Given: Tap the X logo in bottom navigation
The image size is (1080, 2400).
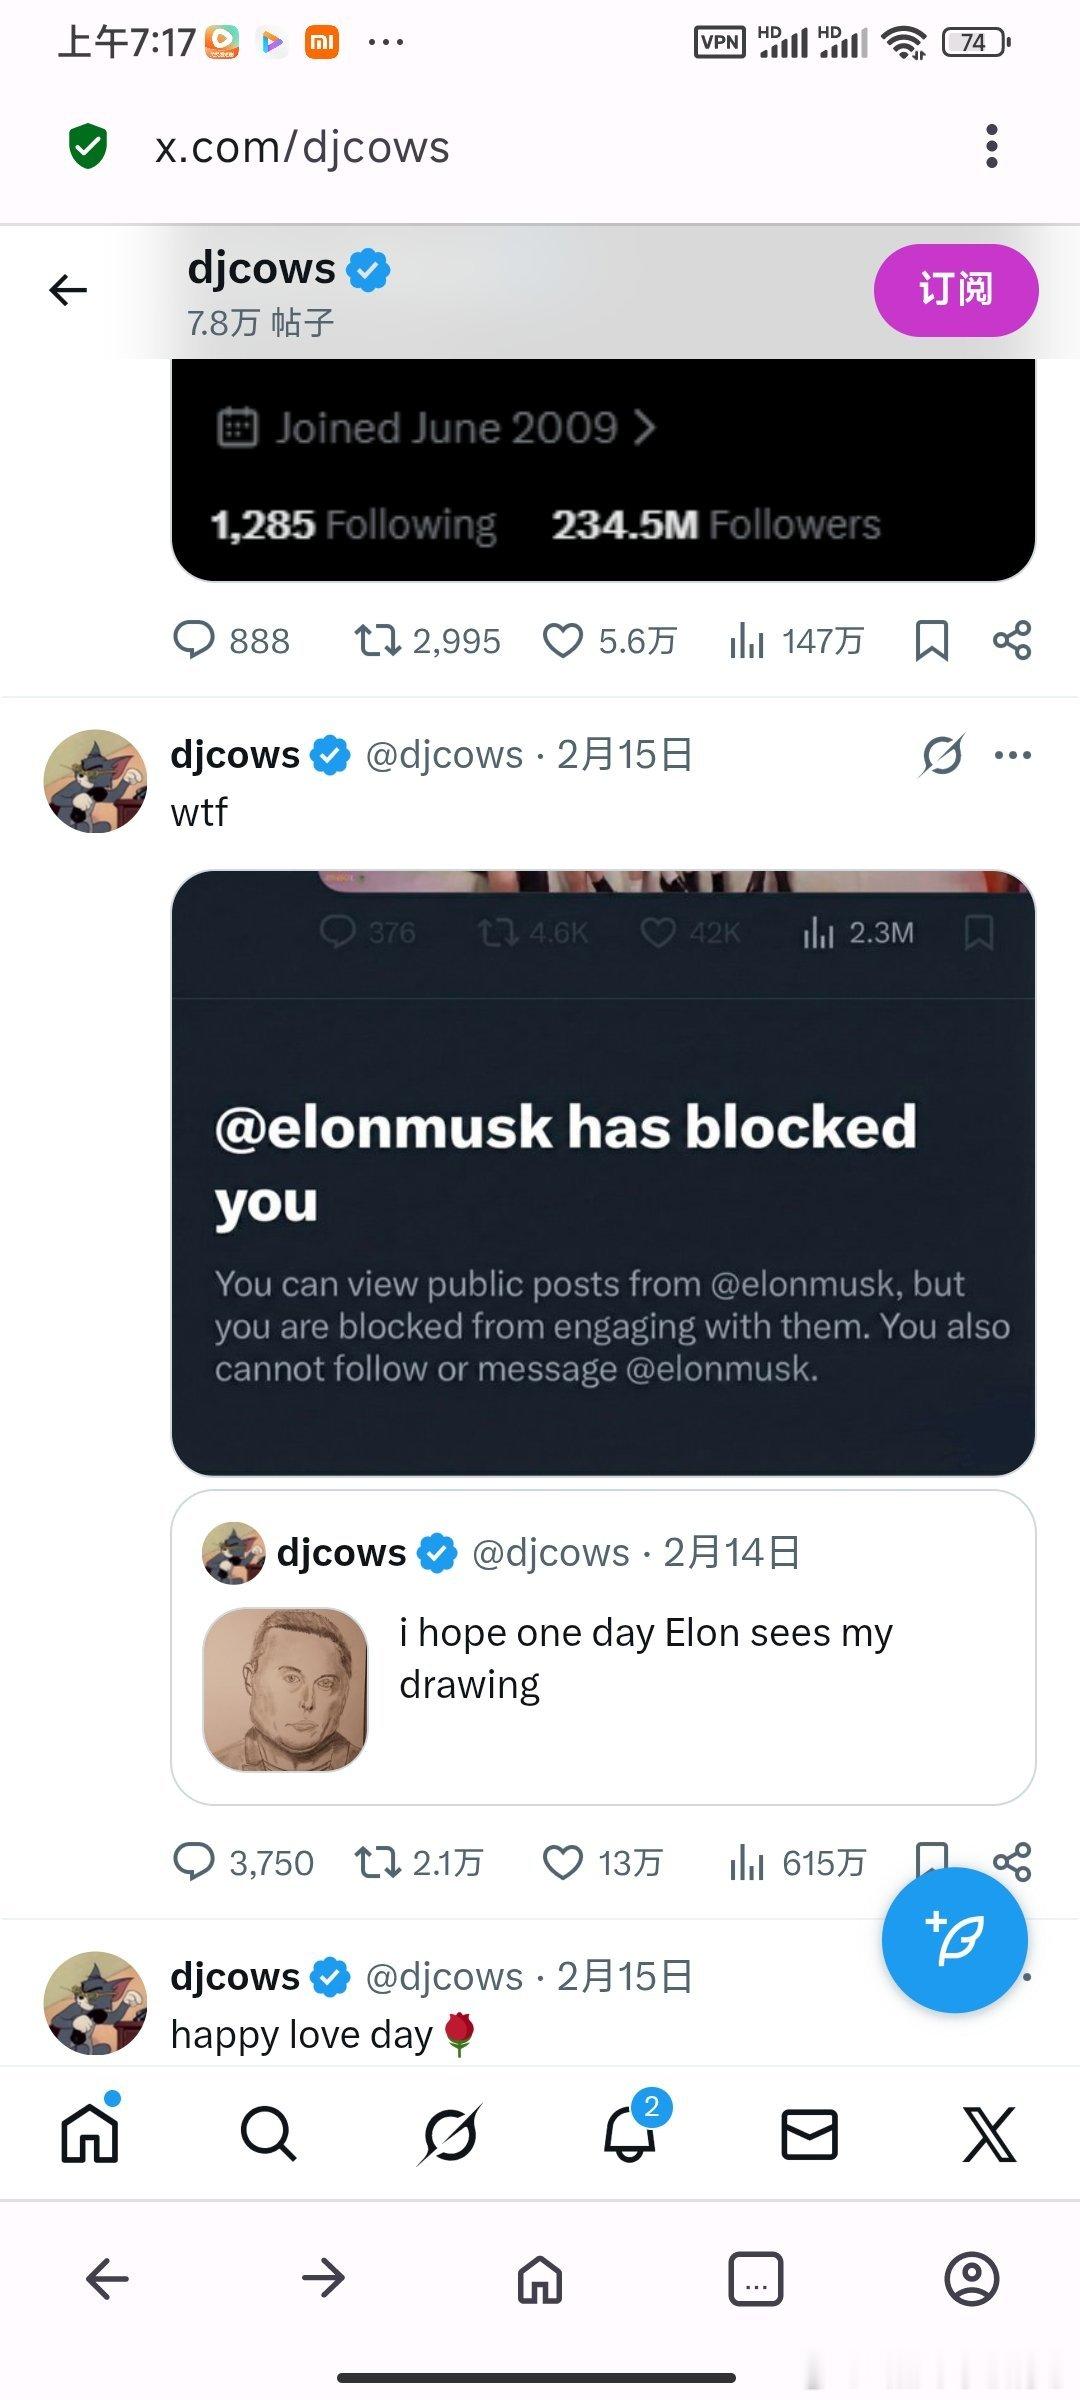Looking at the screenshot, I should pos(988,2134).
